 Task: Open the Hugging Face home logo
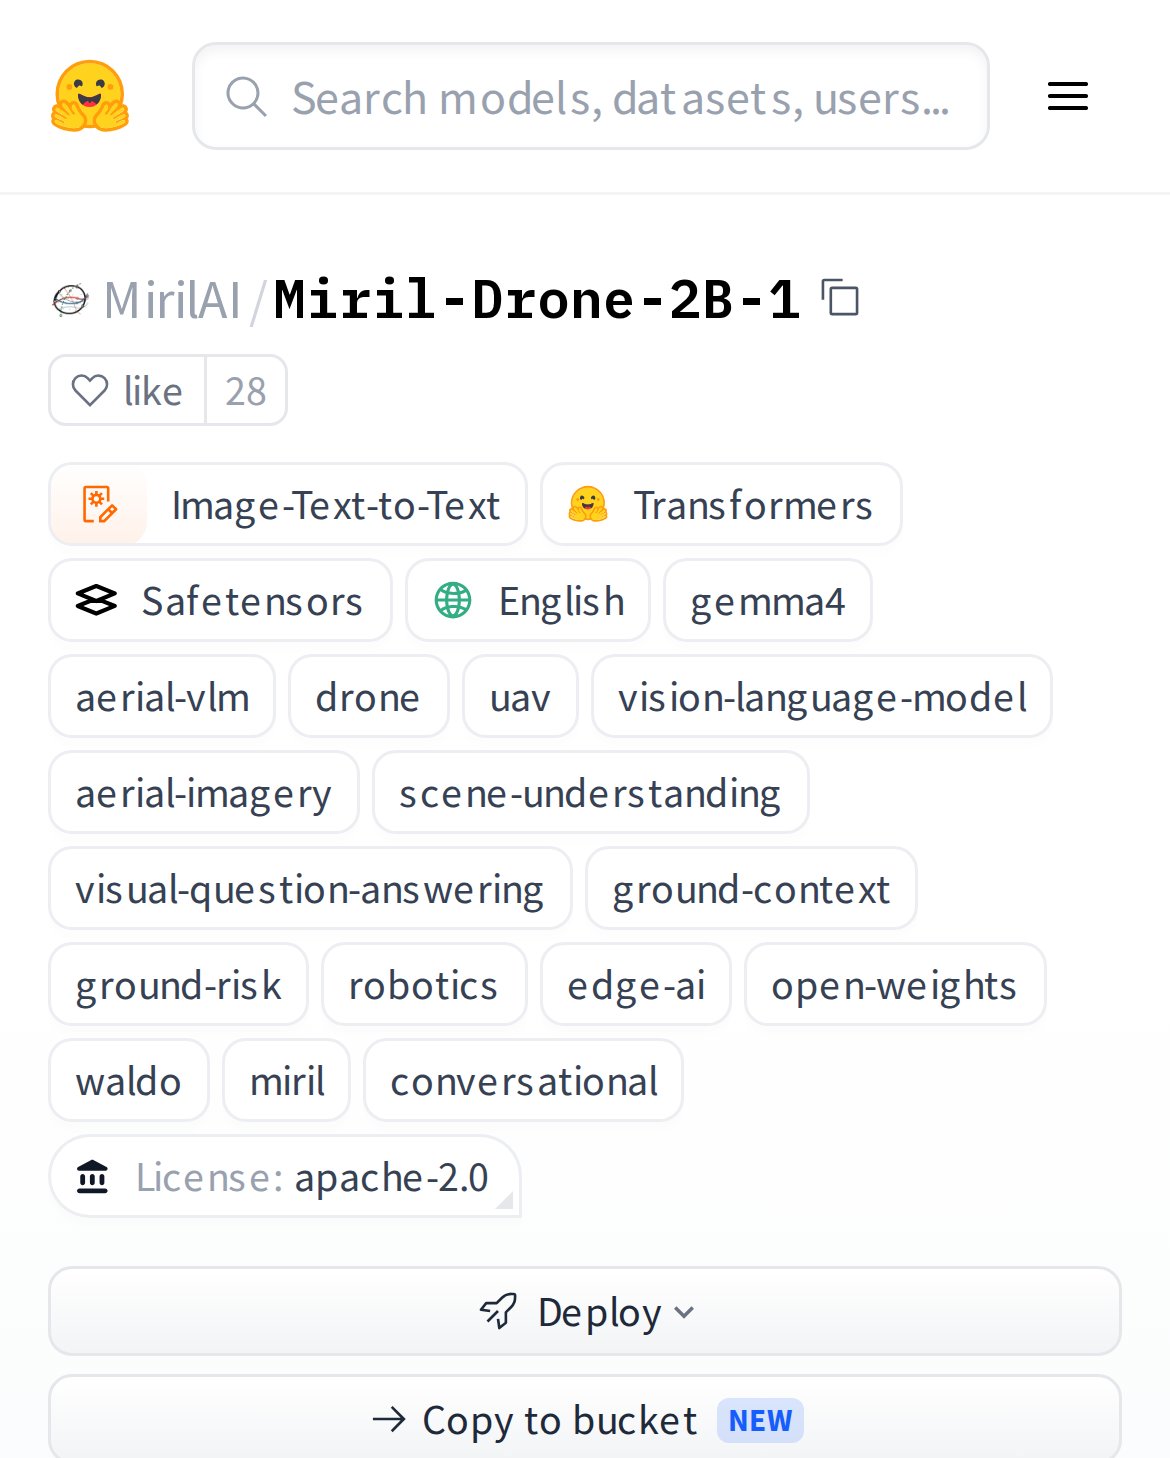pyautogui.click(x=90, y=96)
